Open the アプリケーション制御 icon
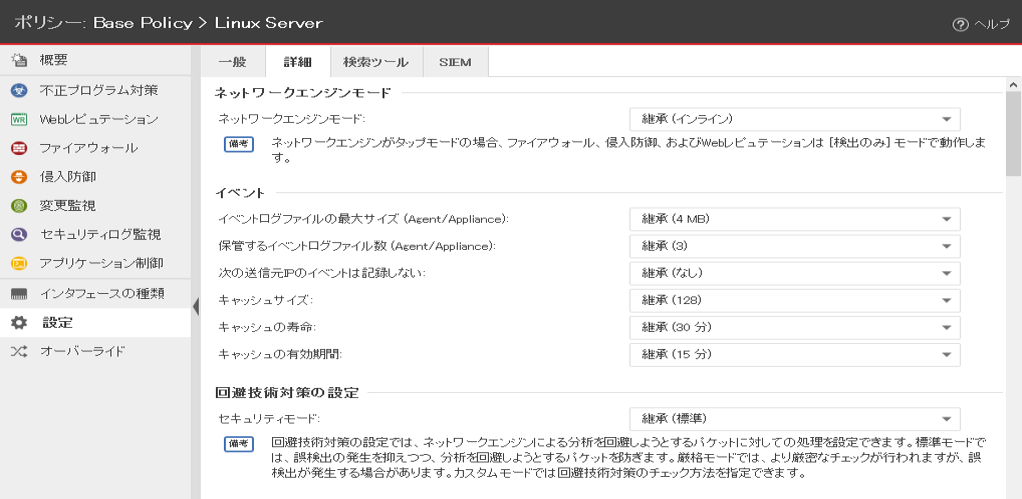The width and height of the screenshot is (1022, 499). [x=18, y=264]
